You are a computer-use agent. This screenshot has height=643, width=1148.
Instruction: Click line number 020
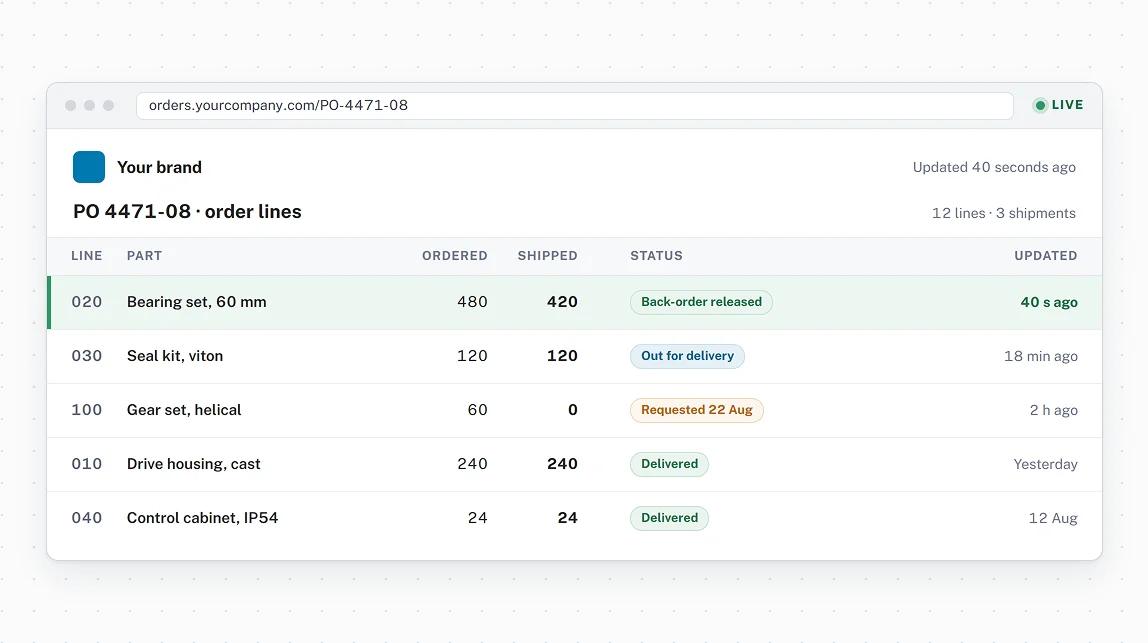pyautogui.click(x=86, y=302)
